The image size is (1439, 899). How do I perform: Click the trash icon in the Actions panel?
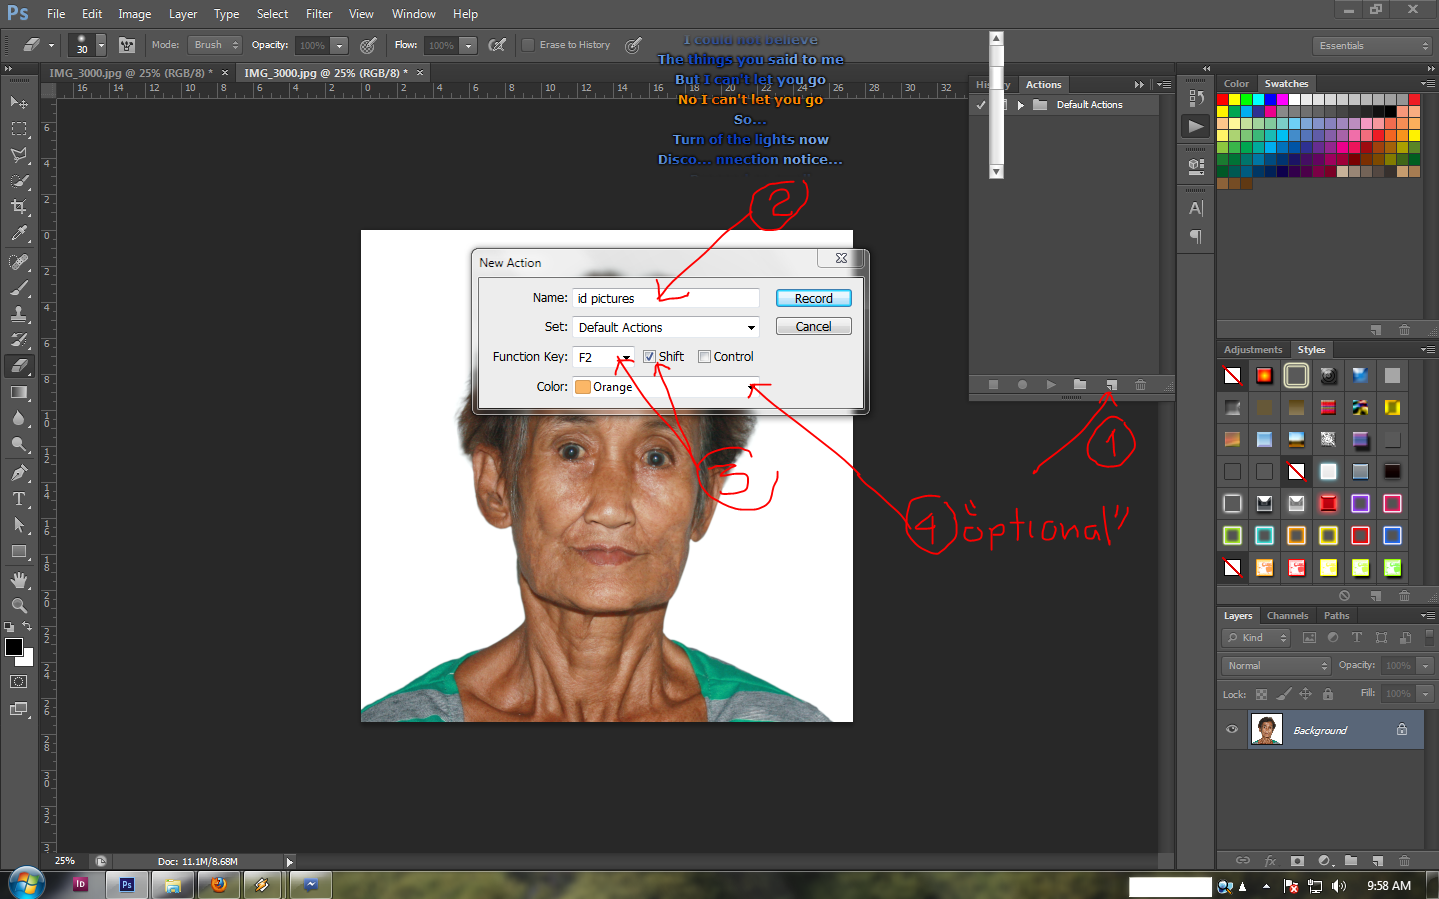[x=1140, y=385]
